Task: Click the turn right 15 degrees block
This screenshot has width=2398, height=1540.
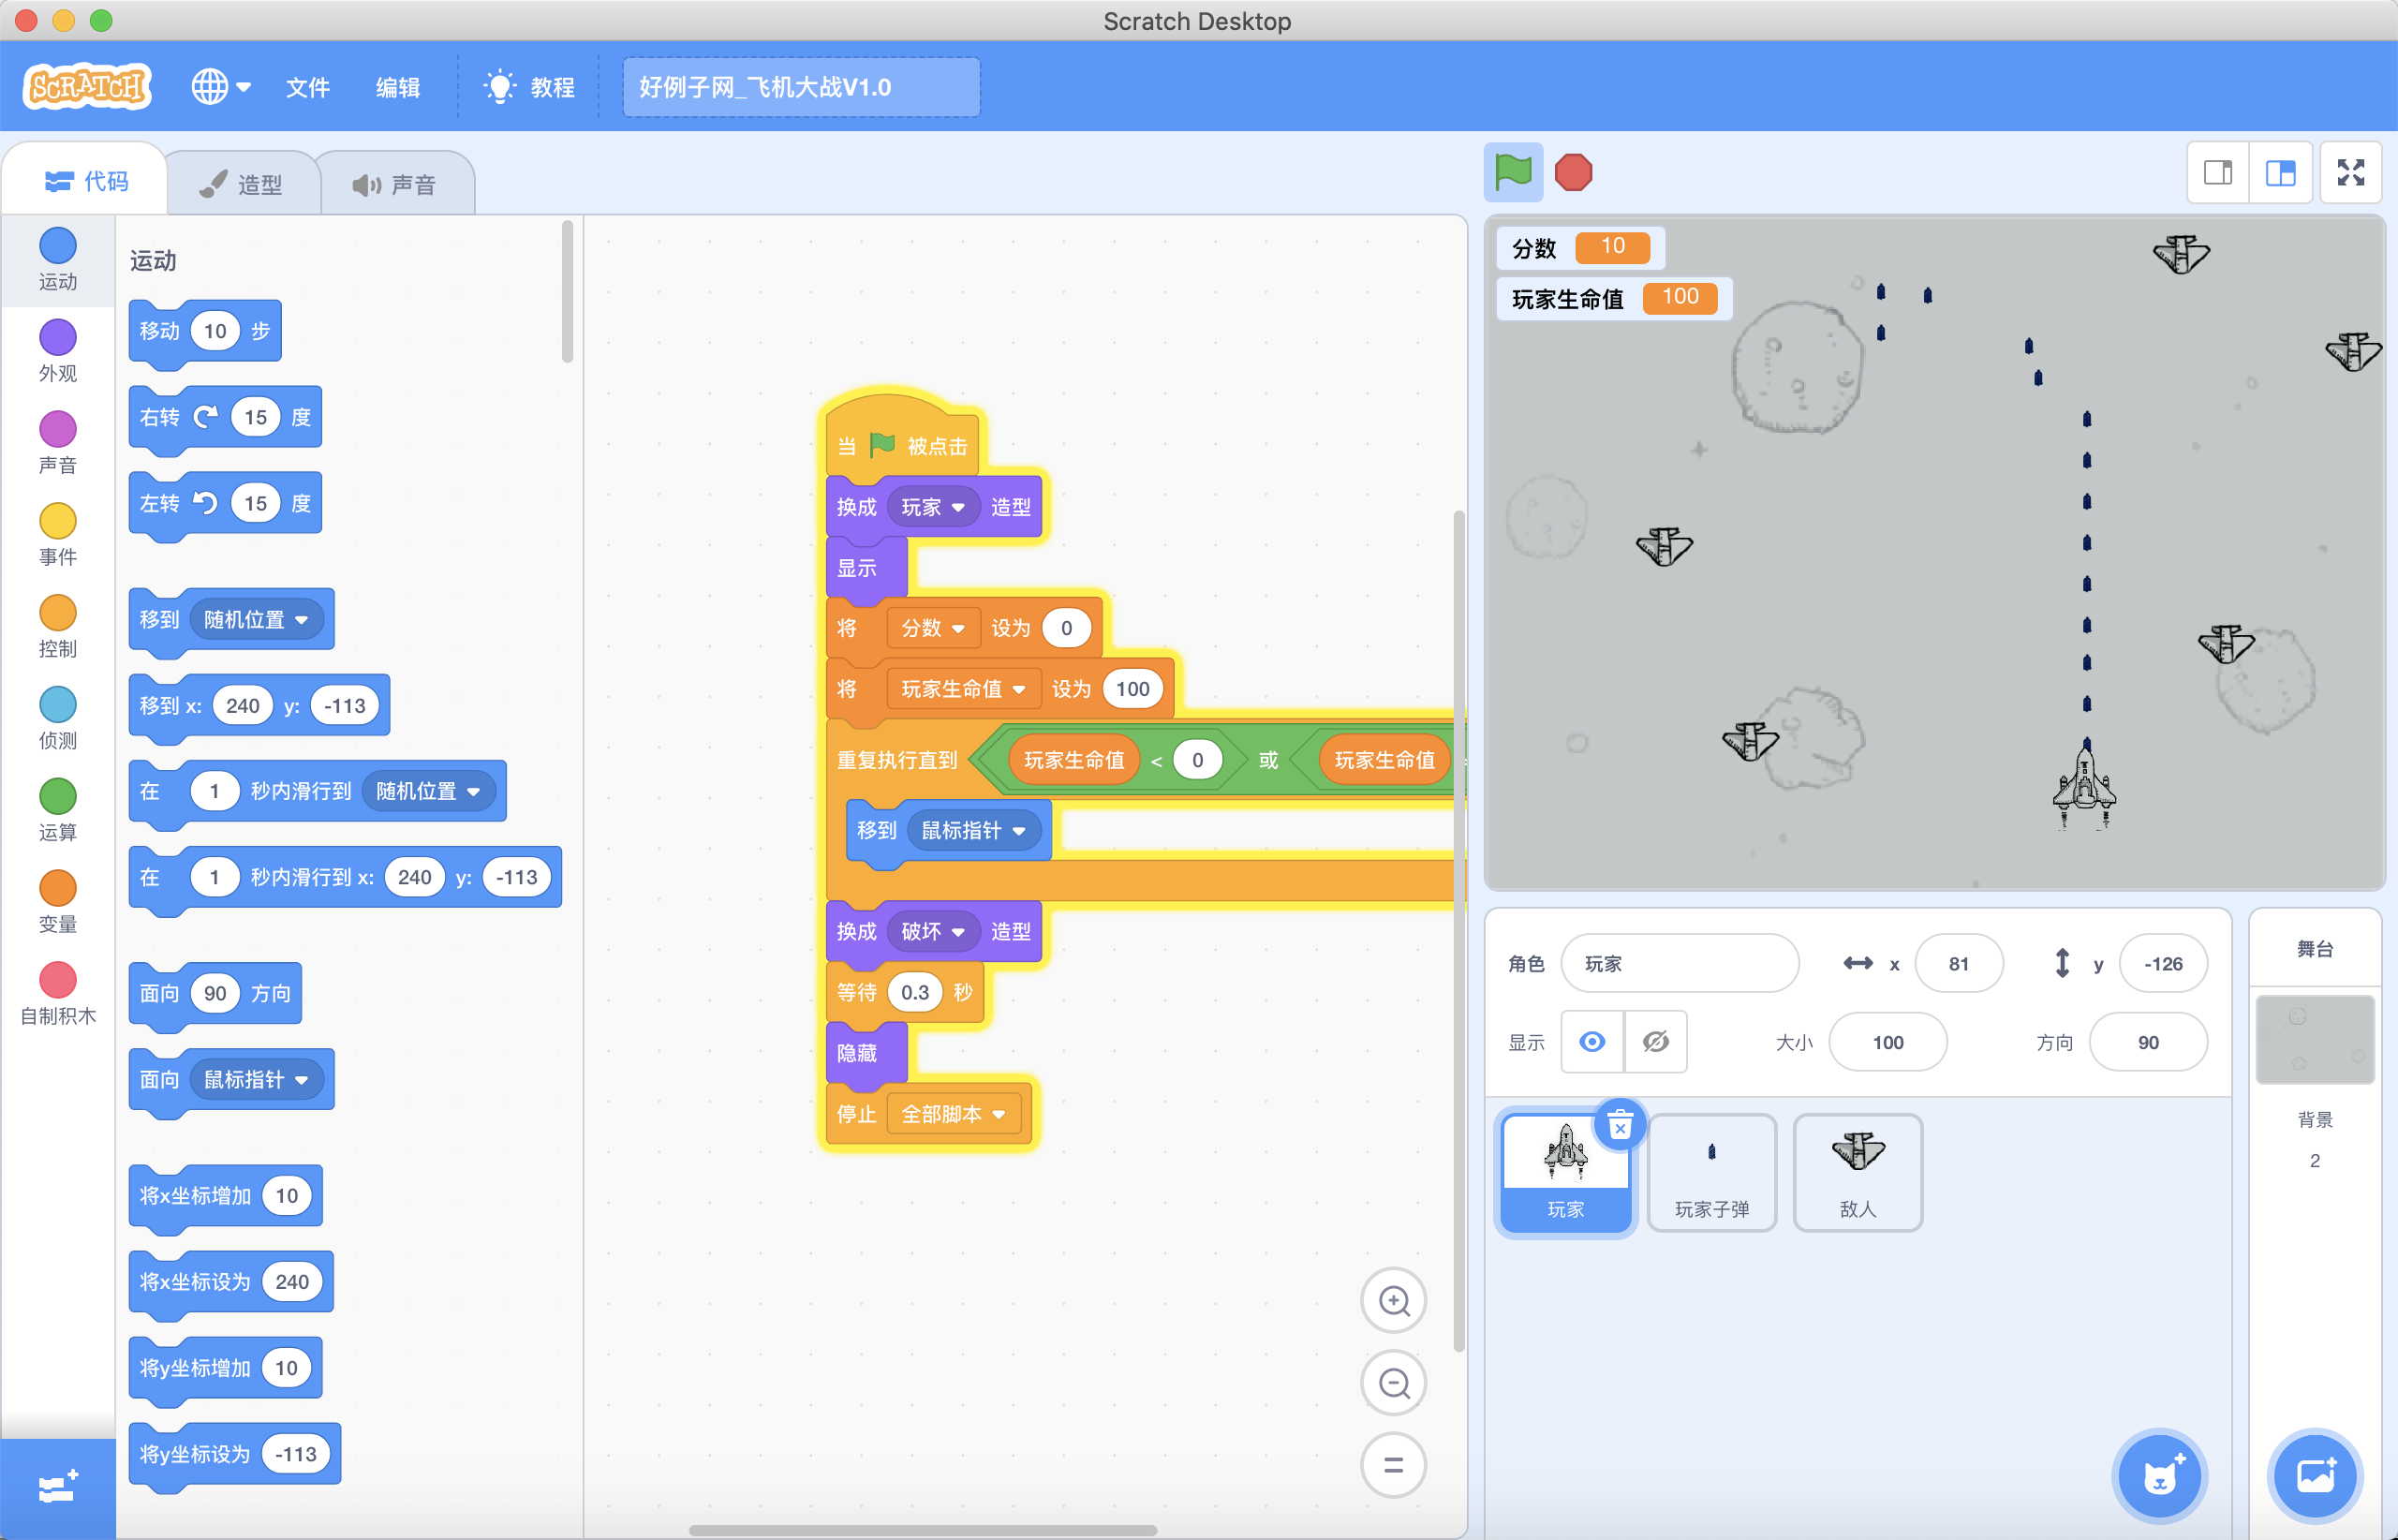Action: [x=225, y=417]
